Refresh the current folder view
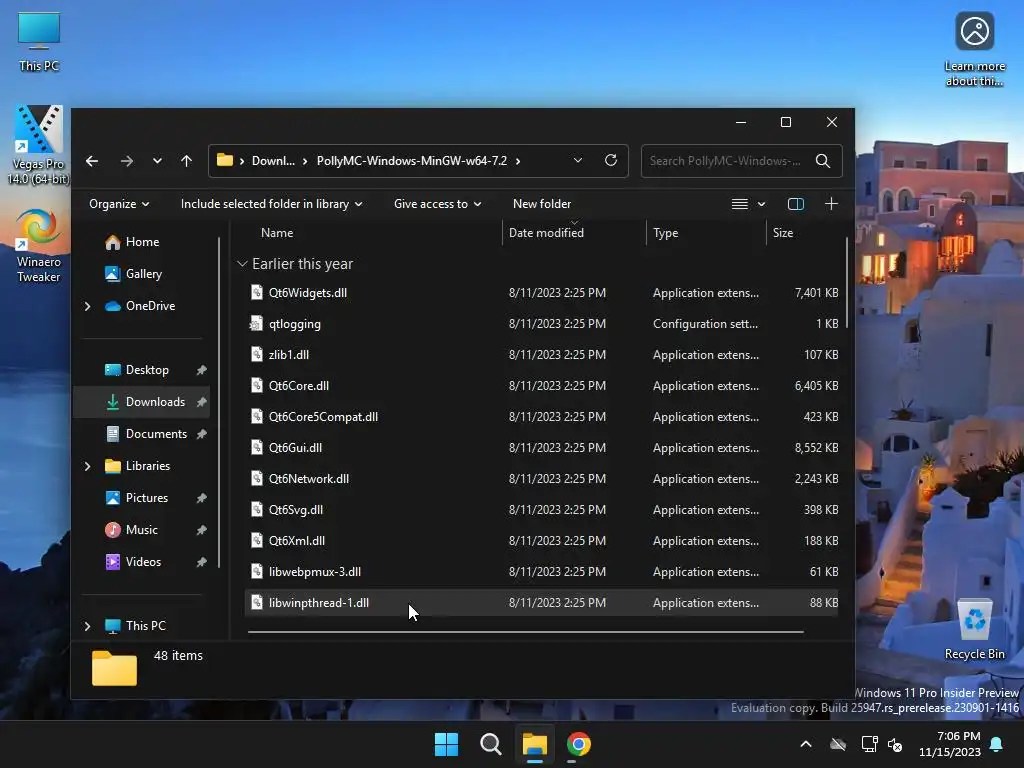The image size is (1024, 768). click(x=611, y=161)
